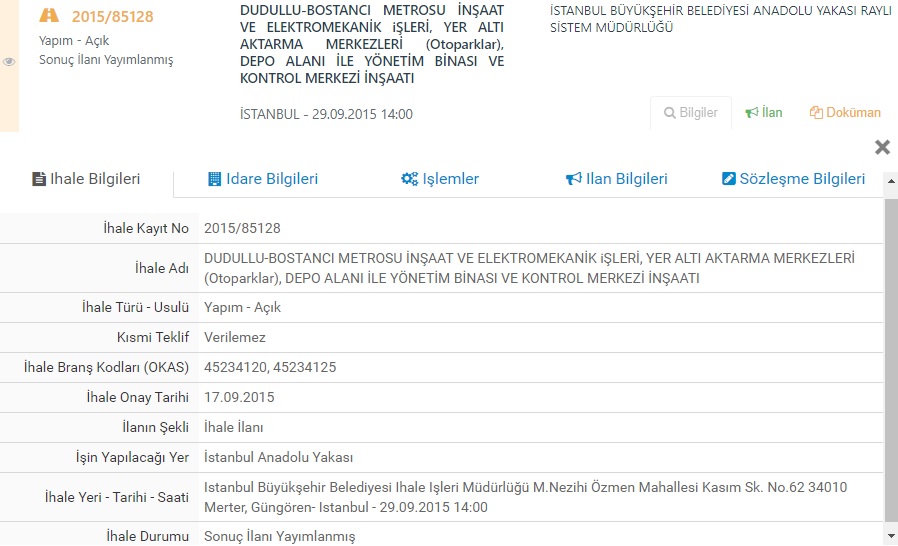Close the tender details panel with X

[x=882, y=147]
